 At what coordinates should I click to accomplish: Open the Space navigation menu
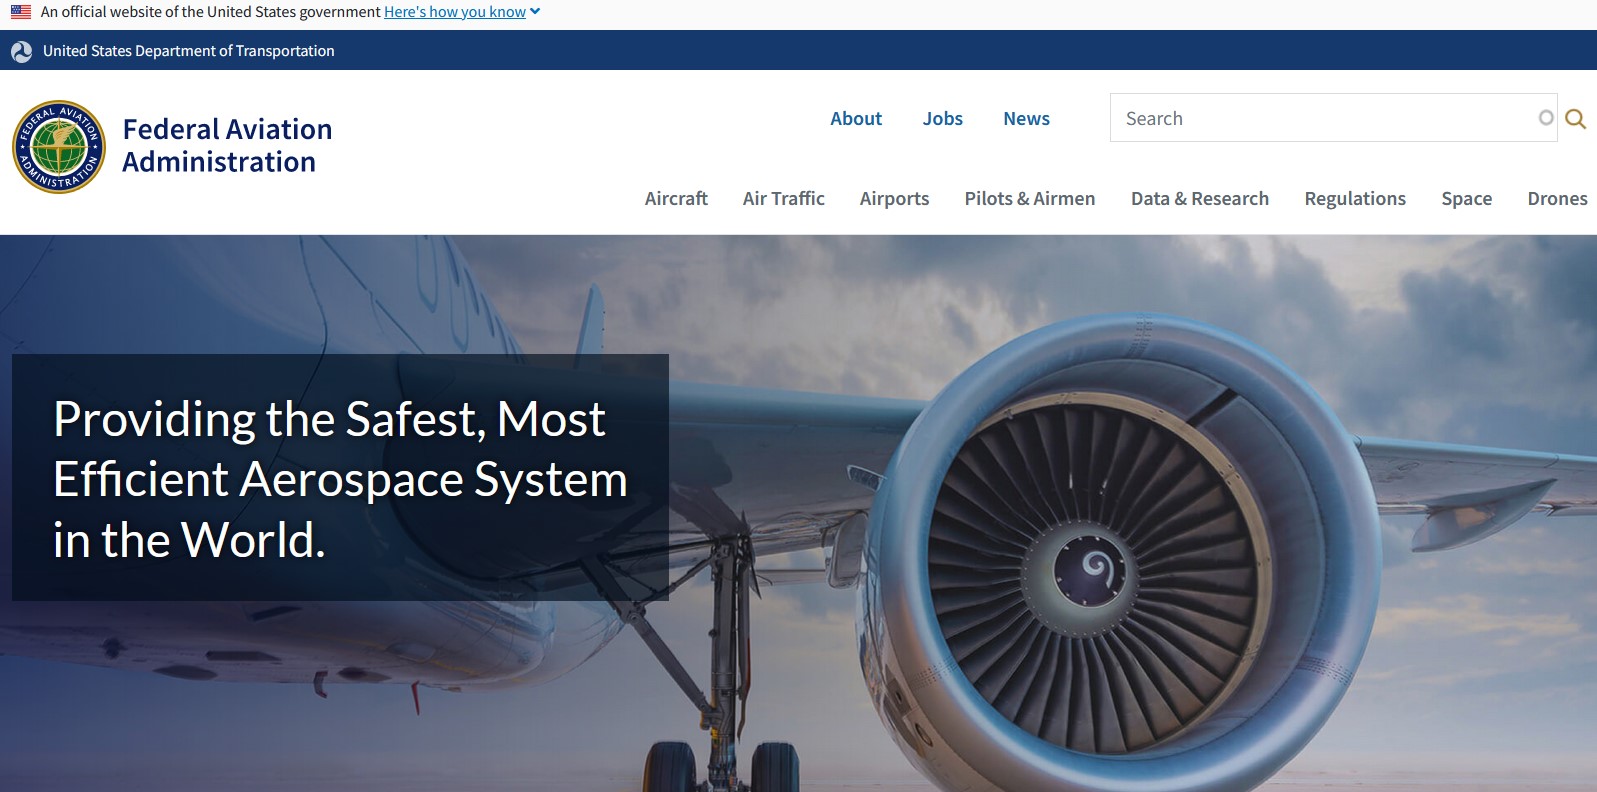coord(1467,199)
